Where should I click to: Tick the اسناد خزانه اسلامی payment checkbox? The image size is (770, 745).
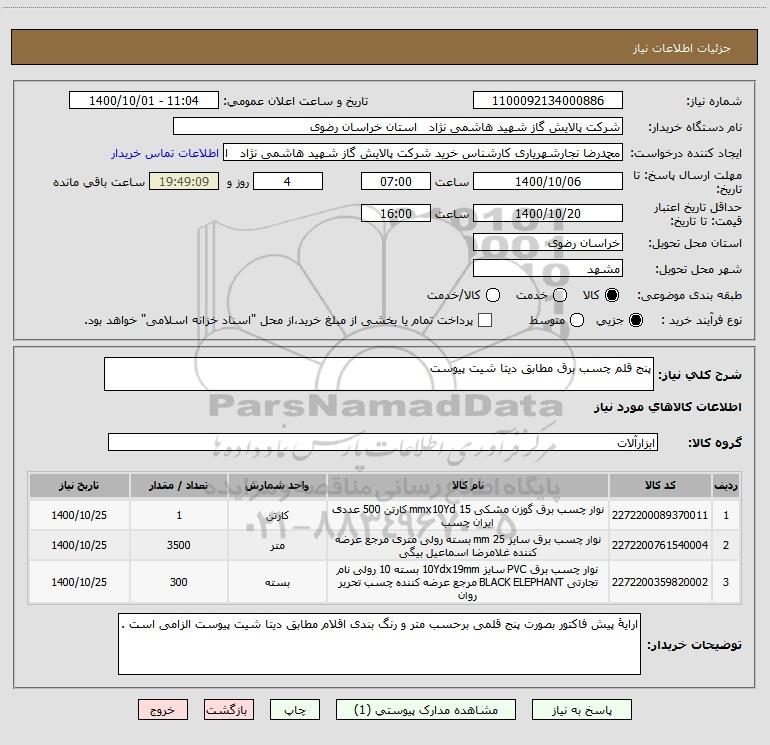click(x=485, y=320)
